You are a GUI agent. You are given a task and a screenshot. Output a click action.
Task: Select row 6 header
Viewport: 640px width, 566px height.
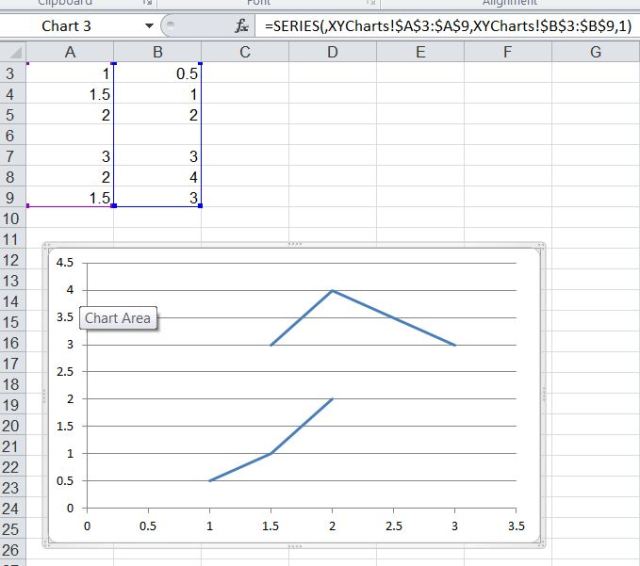click(13, 135)
